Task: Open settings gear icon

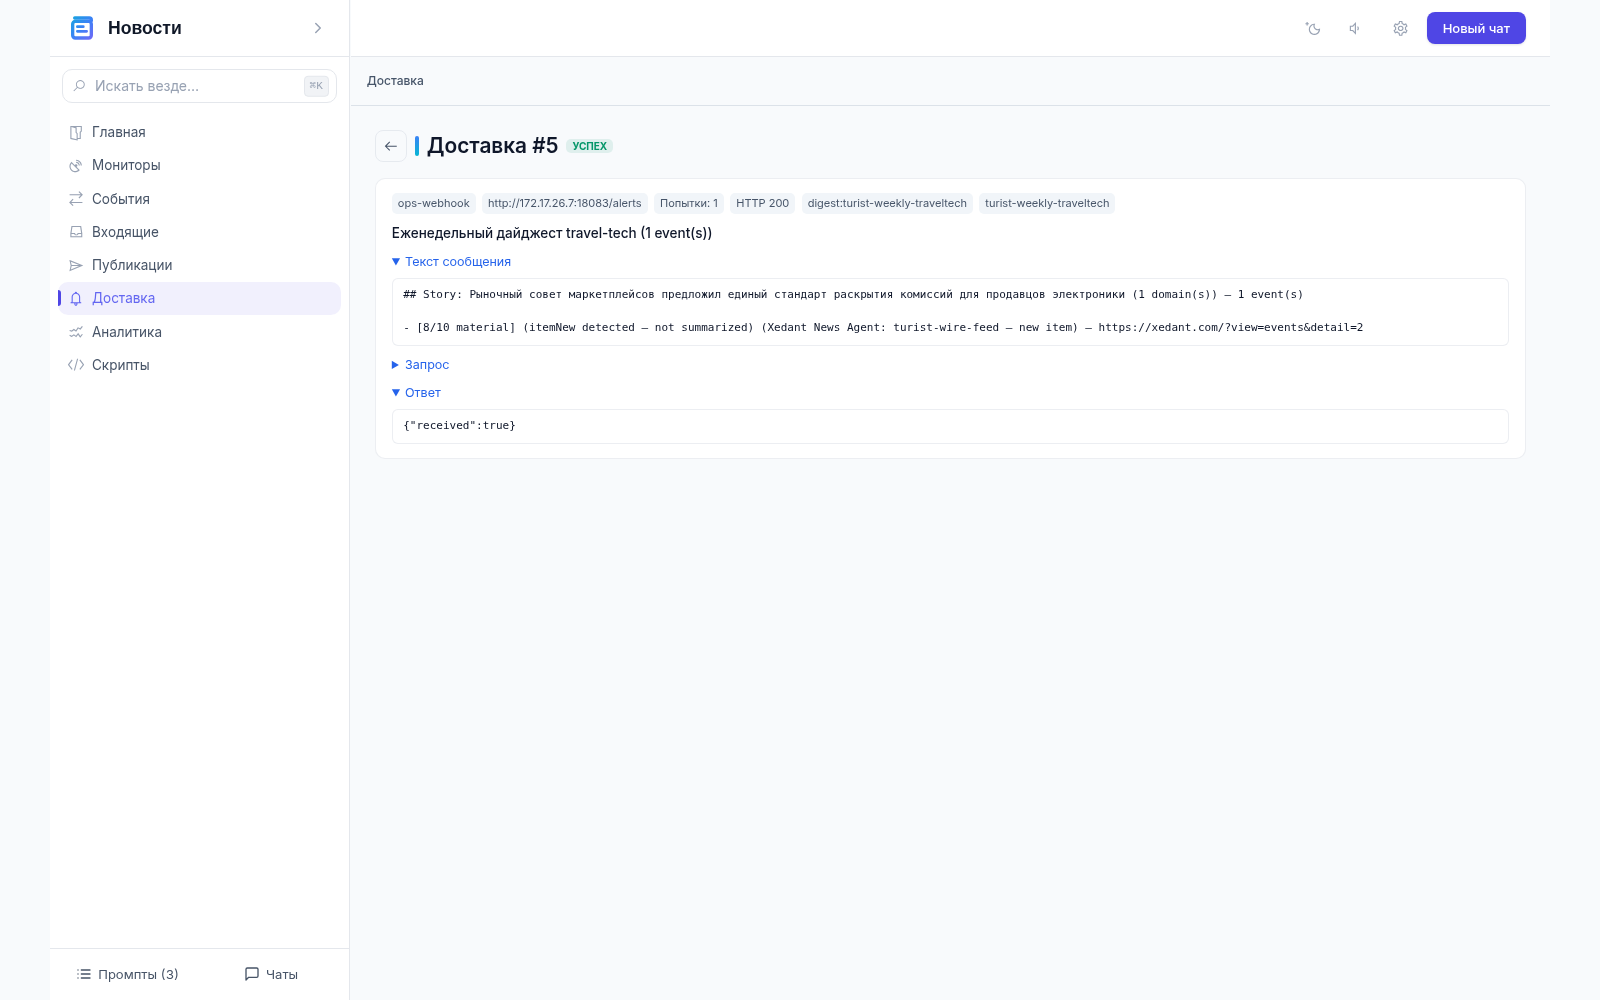Action: tap(1400, 28)
